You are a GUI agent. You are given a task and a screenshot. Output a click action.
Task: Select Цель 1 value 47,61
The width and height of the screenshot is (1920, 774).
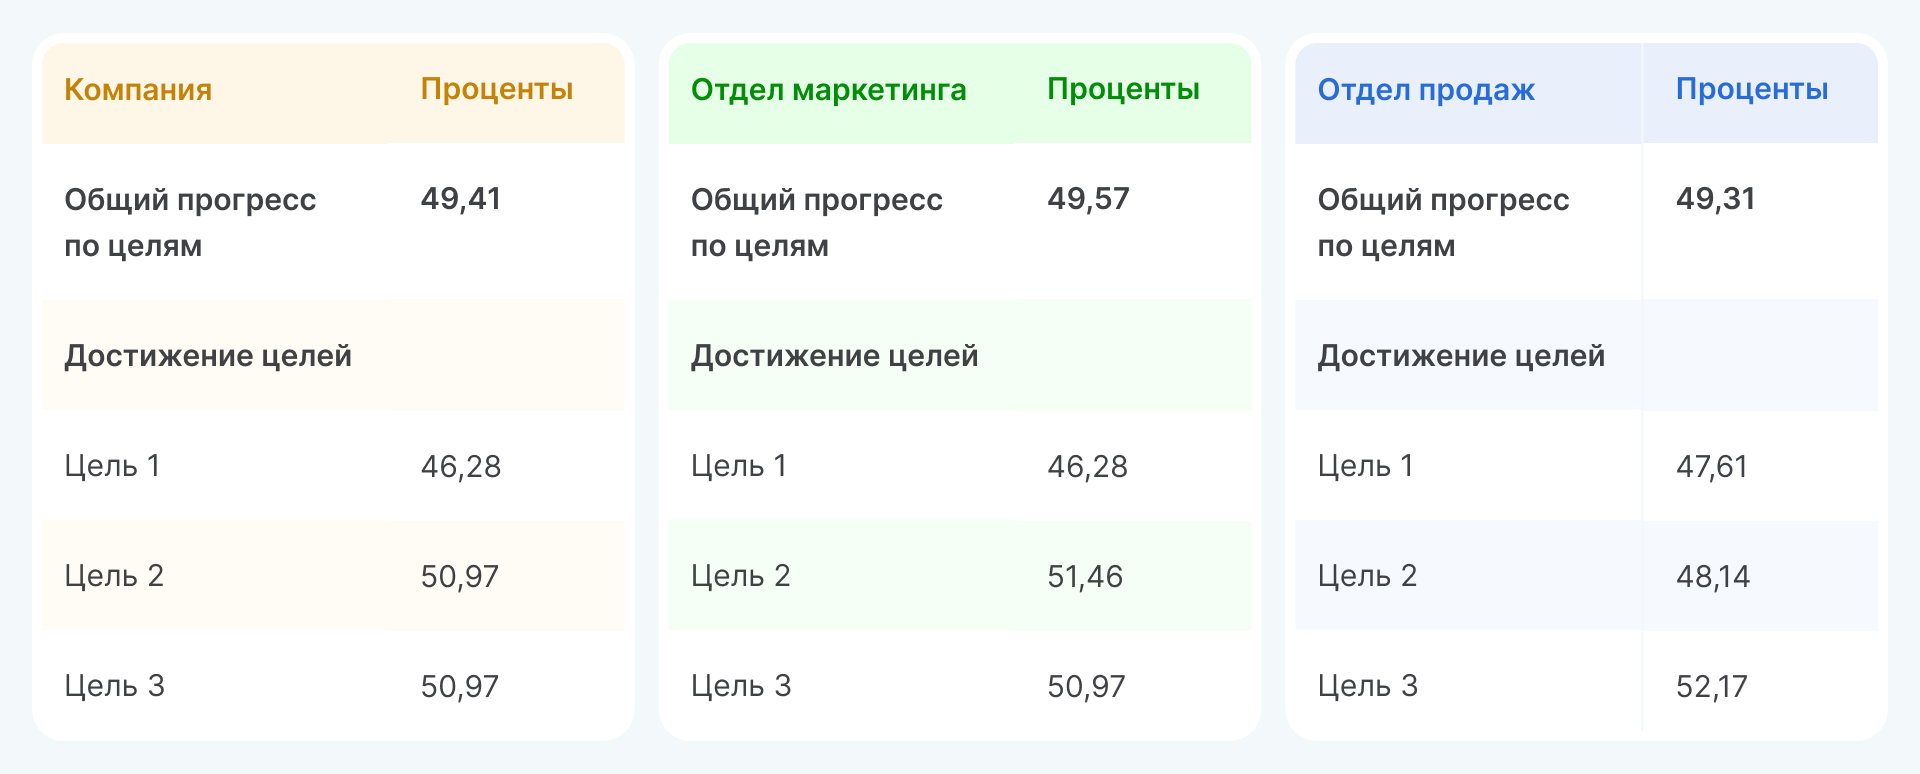(x=1711, y=467)
